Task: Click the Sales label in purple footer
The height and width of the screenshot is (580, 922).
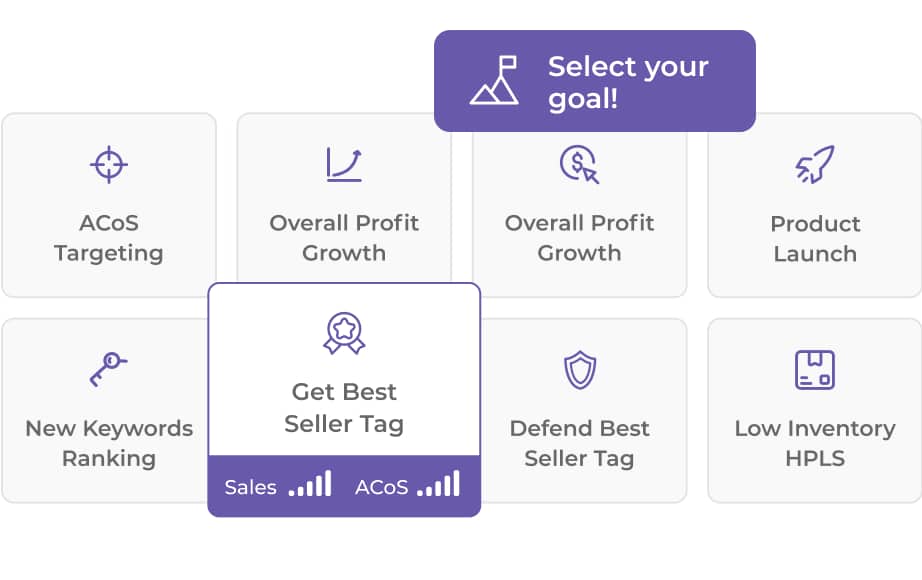Action: point(251,488)
